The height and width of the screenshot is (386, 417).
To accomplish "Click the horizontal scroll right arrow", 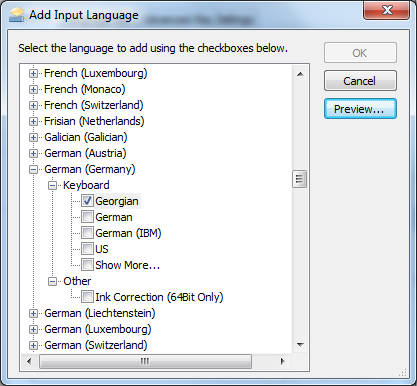I will [x=283, y=361].
